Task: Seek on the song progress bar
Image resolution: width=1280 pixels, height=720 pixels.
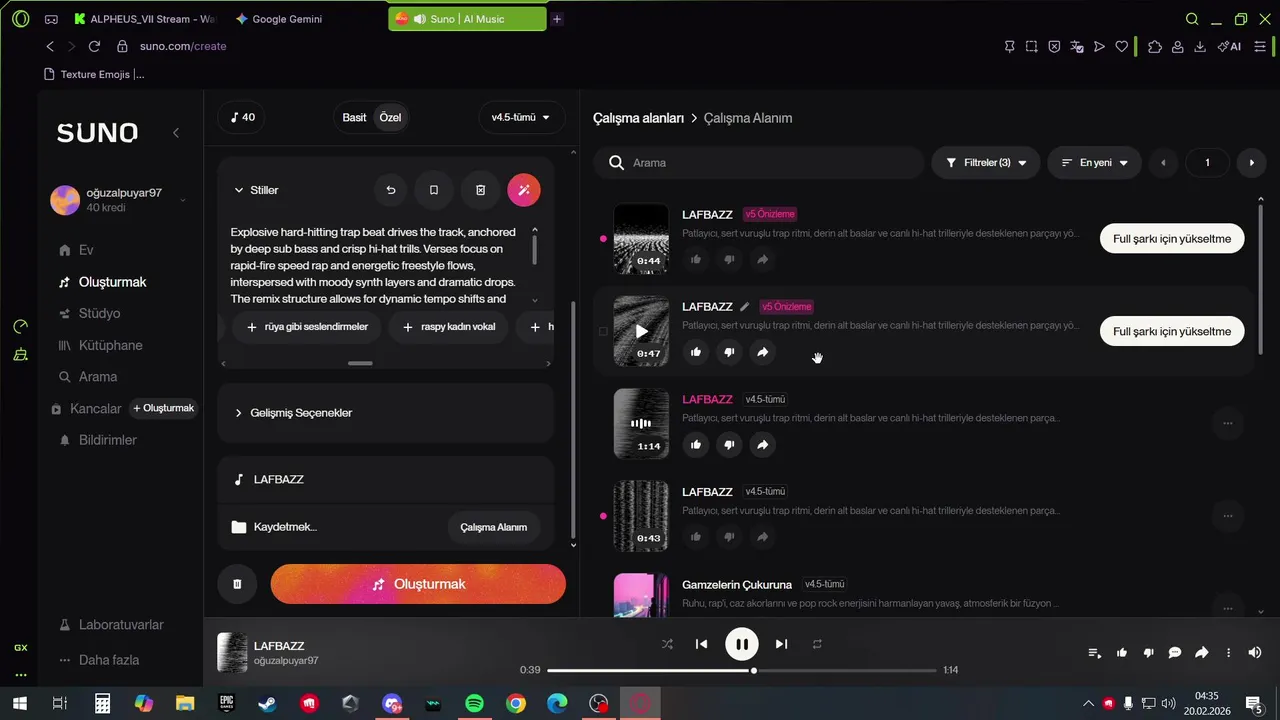Action: tap(742, 670)
